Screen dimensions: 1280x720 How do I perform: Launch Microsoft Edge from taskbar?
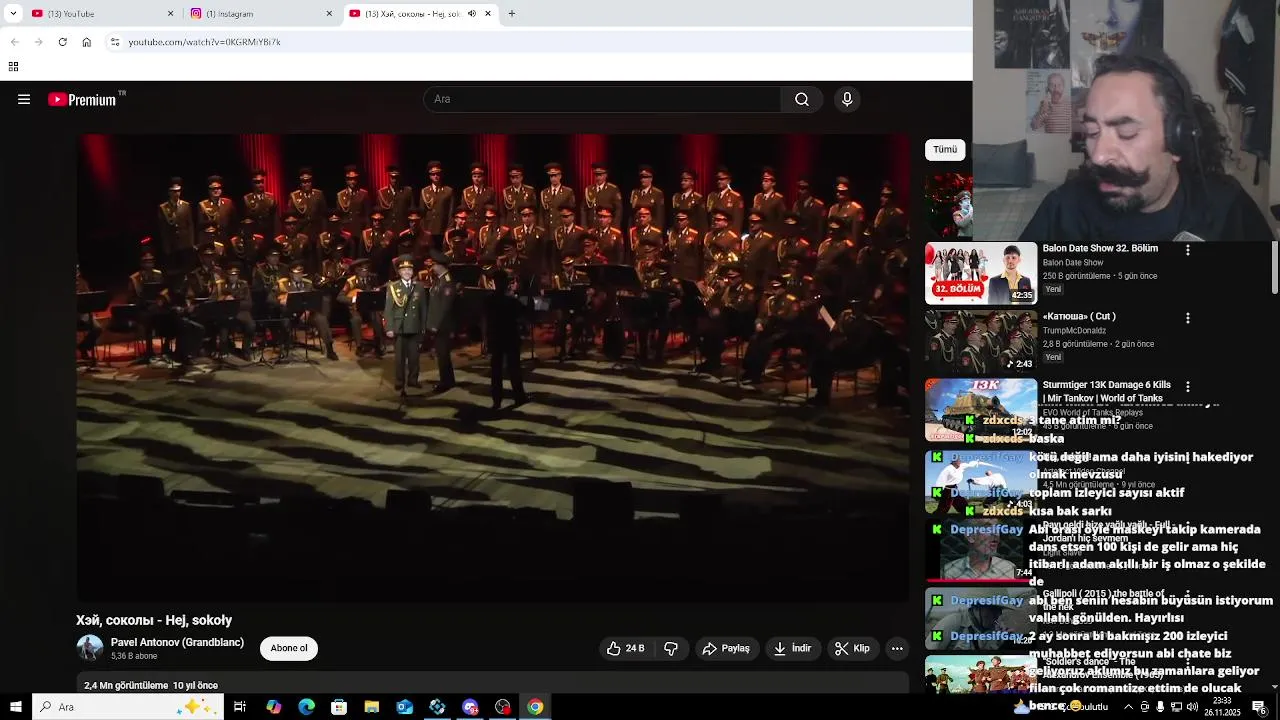point(306,707)
